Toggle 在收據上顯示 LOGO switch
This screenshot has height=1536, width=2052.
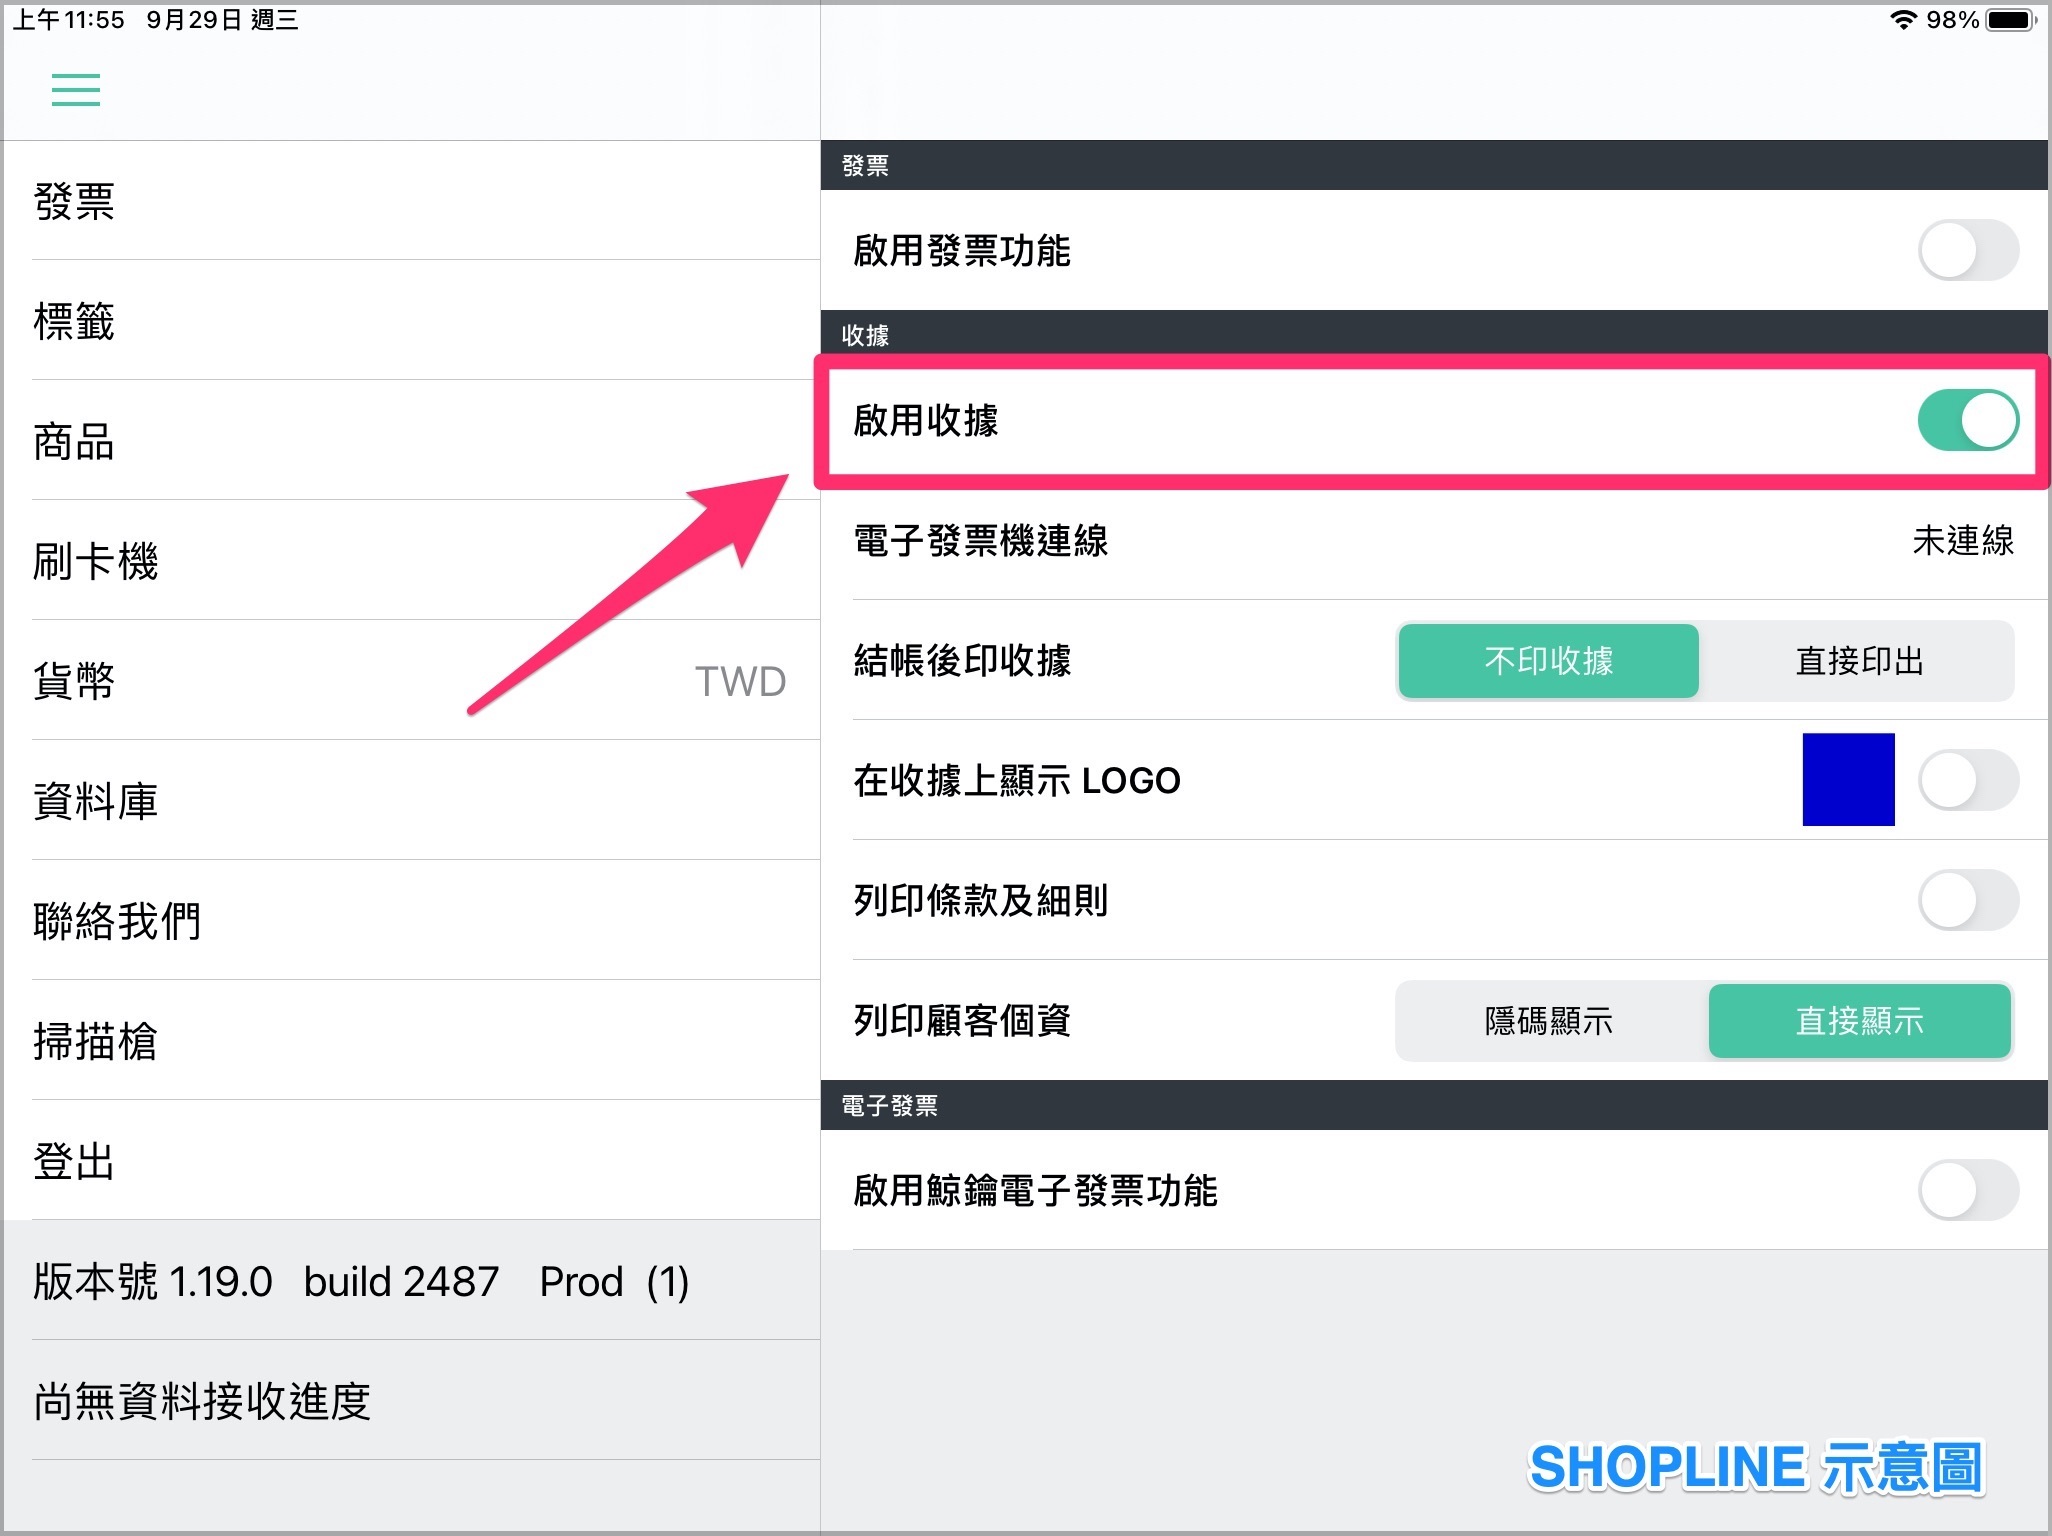coord(1967,780)
